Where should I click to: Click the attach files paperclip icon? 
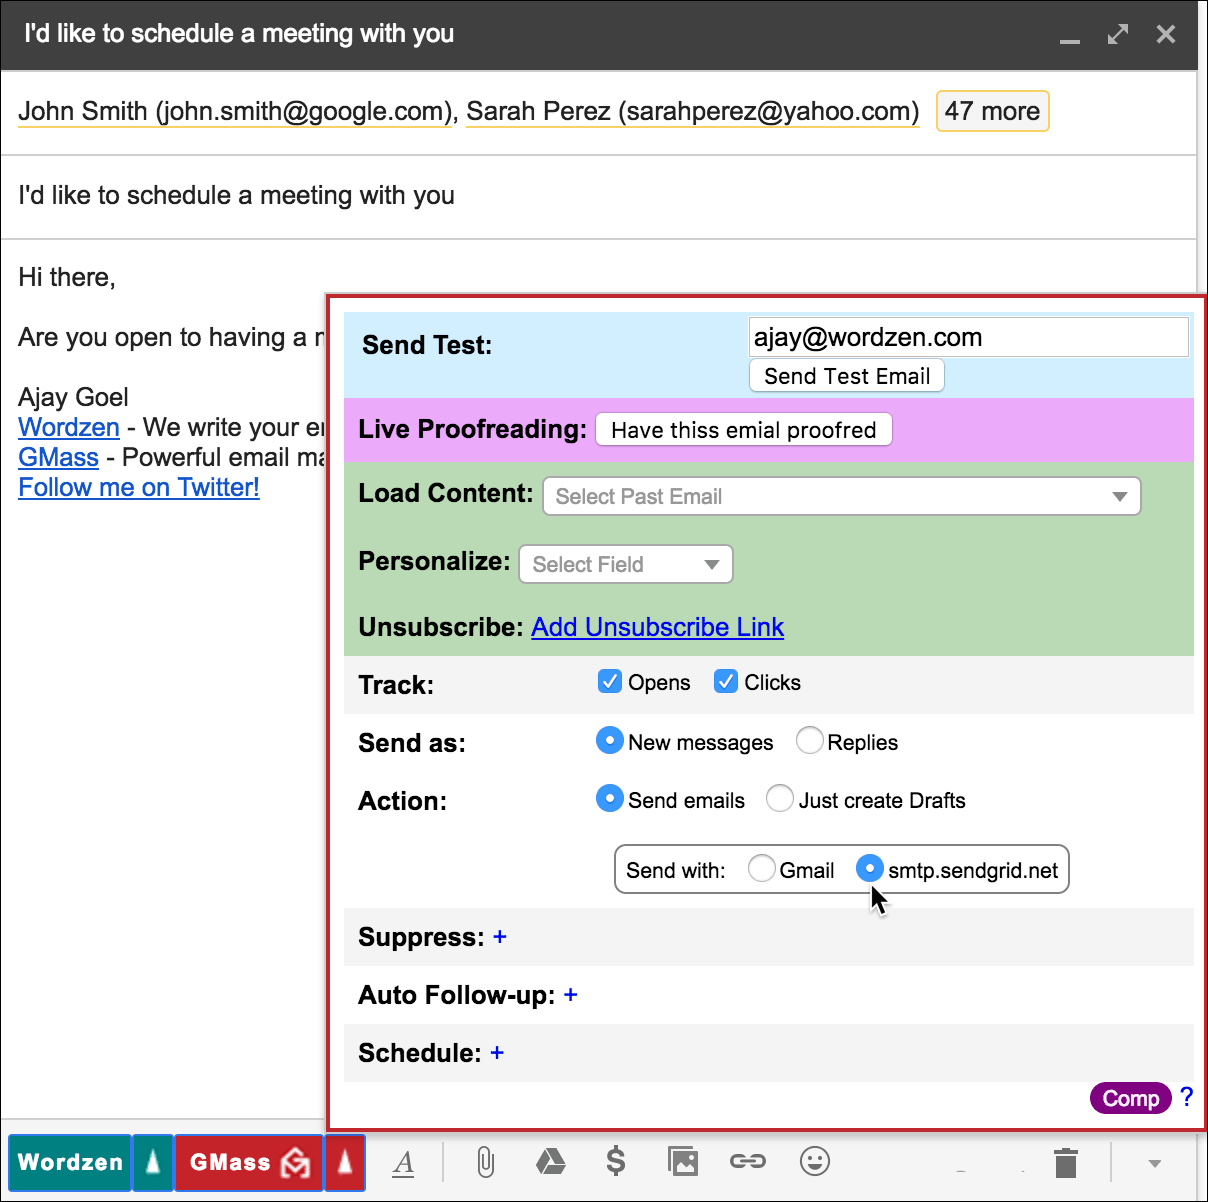coord(485,1162)
